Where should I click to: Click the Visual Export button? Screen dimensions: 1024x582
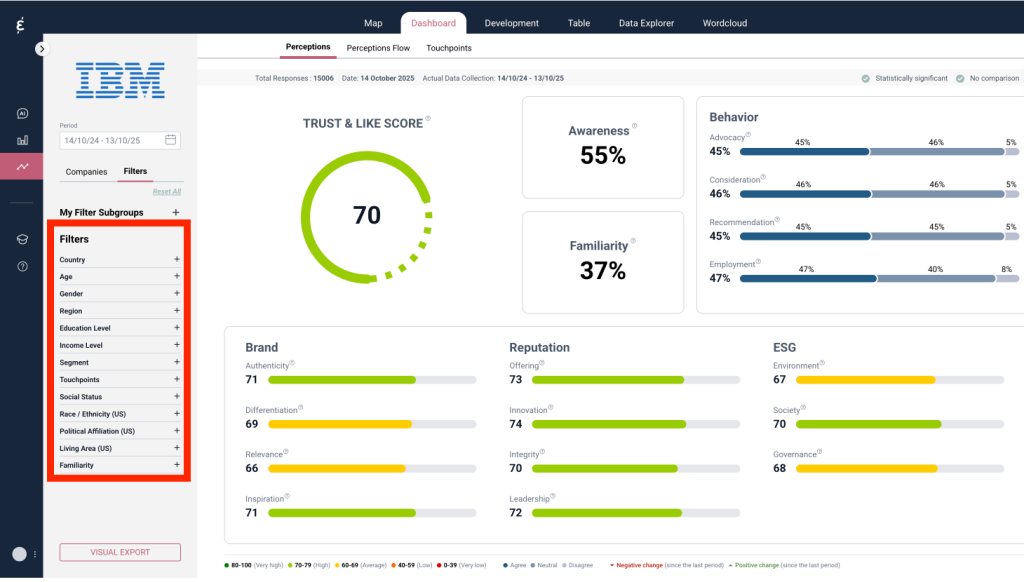pyautogui.click(x=120, y=552)
